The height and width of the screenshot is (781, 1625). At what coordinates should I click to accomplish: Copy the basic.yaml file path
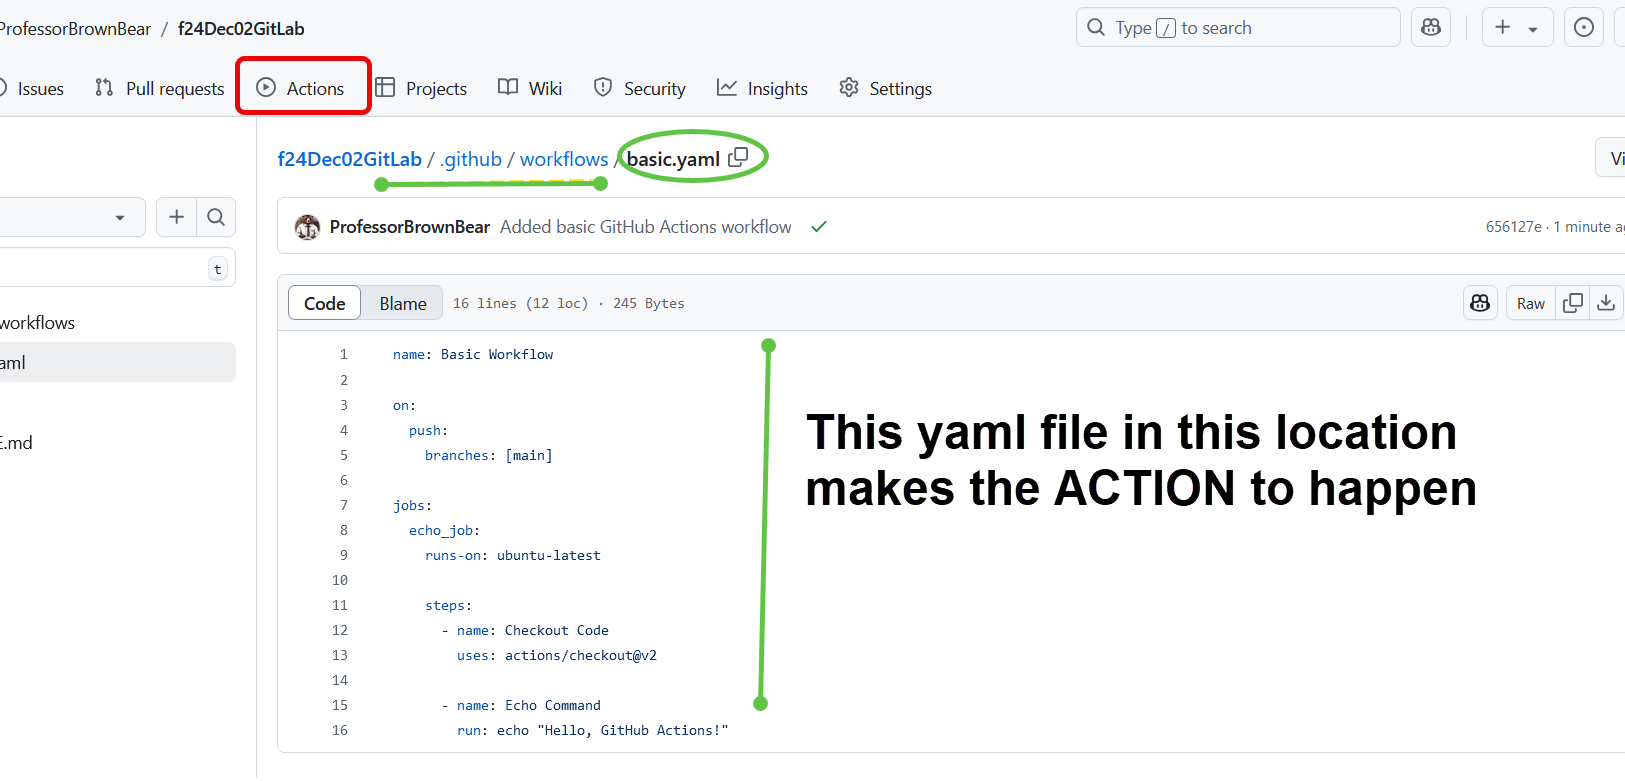point(738,157)
